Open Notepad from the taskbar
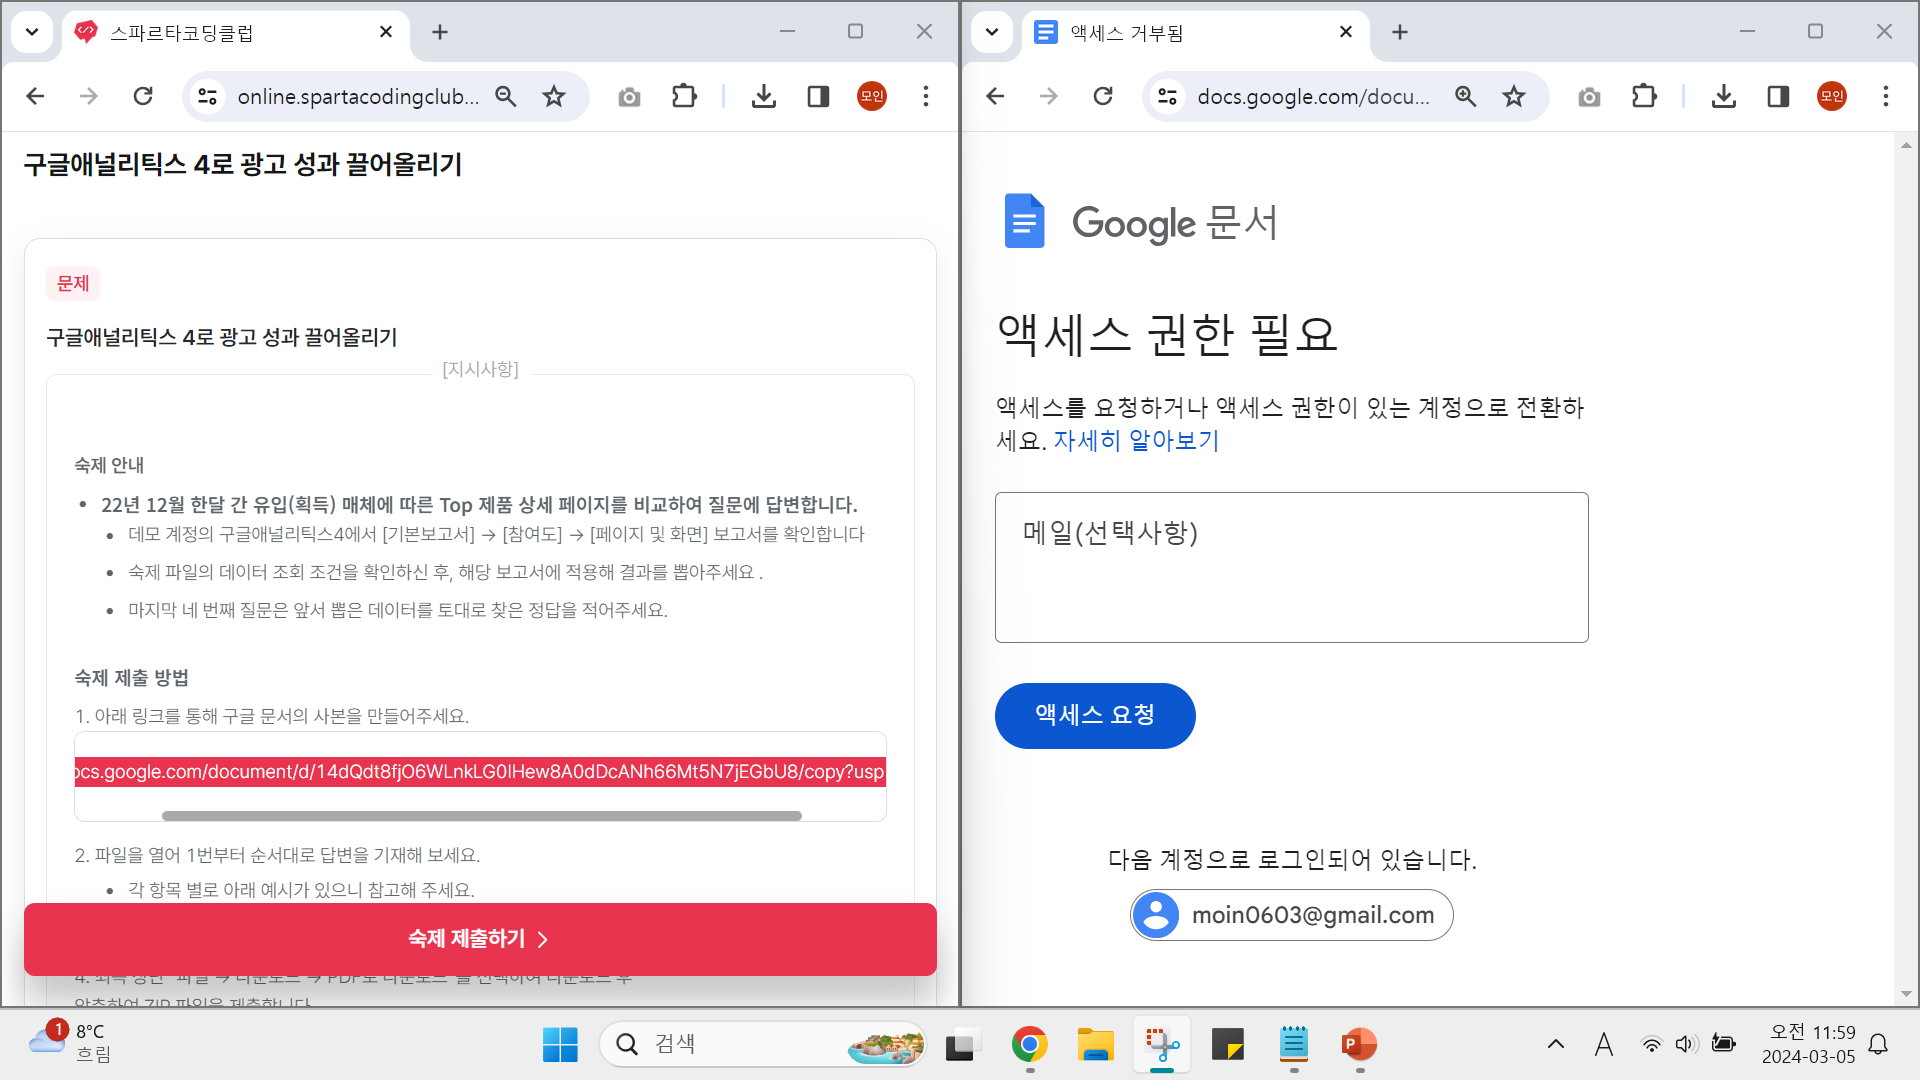1920x1080 pixels. point(1294,1044)
